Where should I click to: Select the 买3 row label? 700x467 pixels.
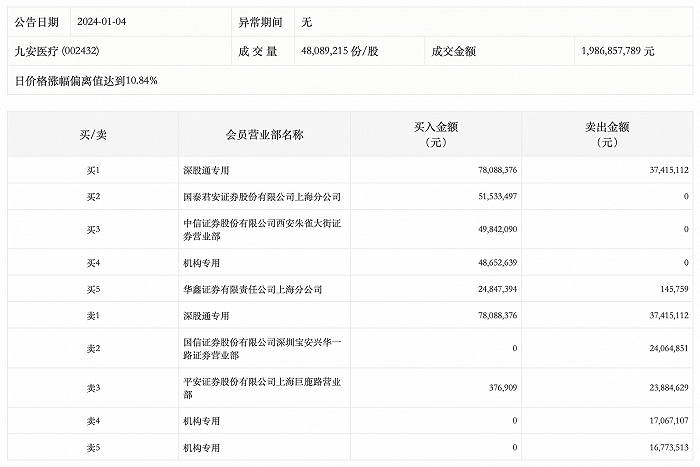(93, 229)
